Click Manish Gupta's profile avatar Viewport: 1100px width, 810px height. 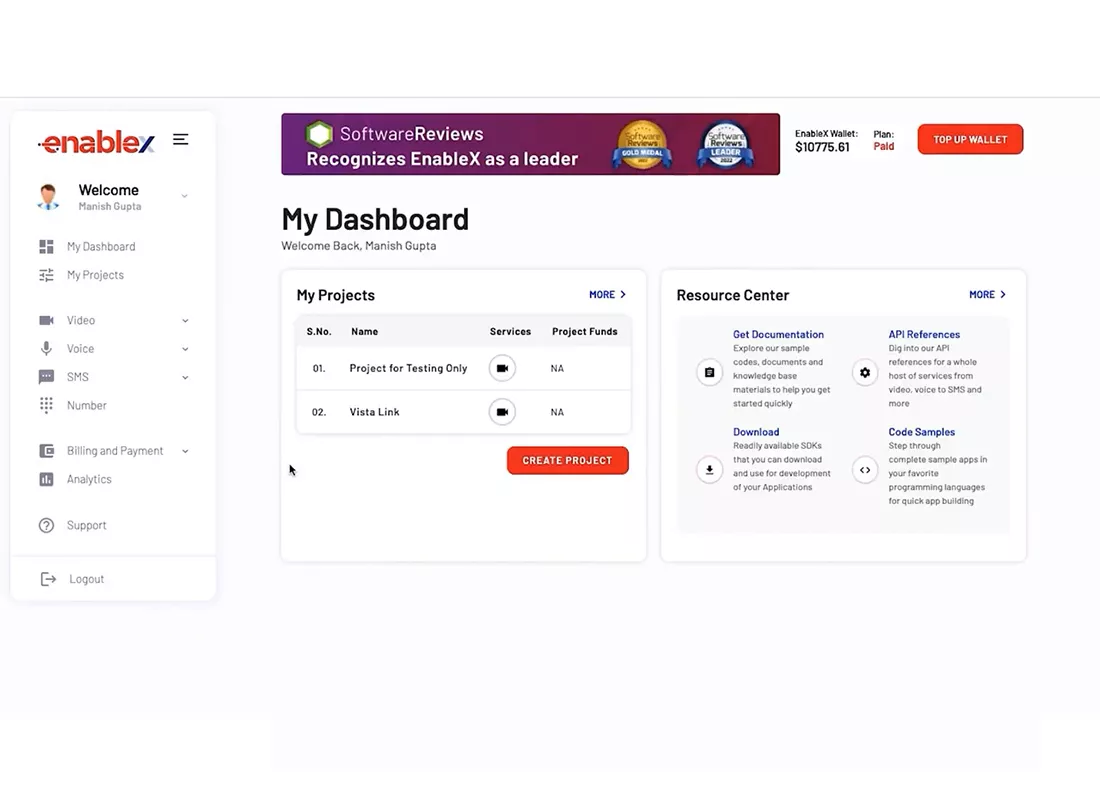coord(48,197)
